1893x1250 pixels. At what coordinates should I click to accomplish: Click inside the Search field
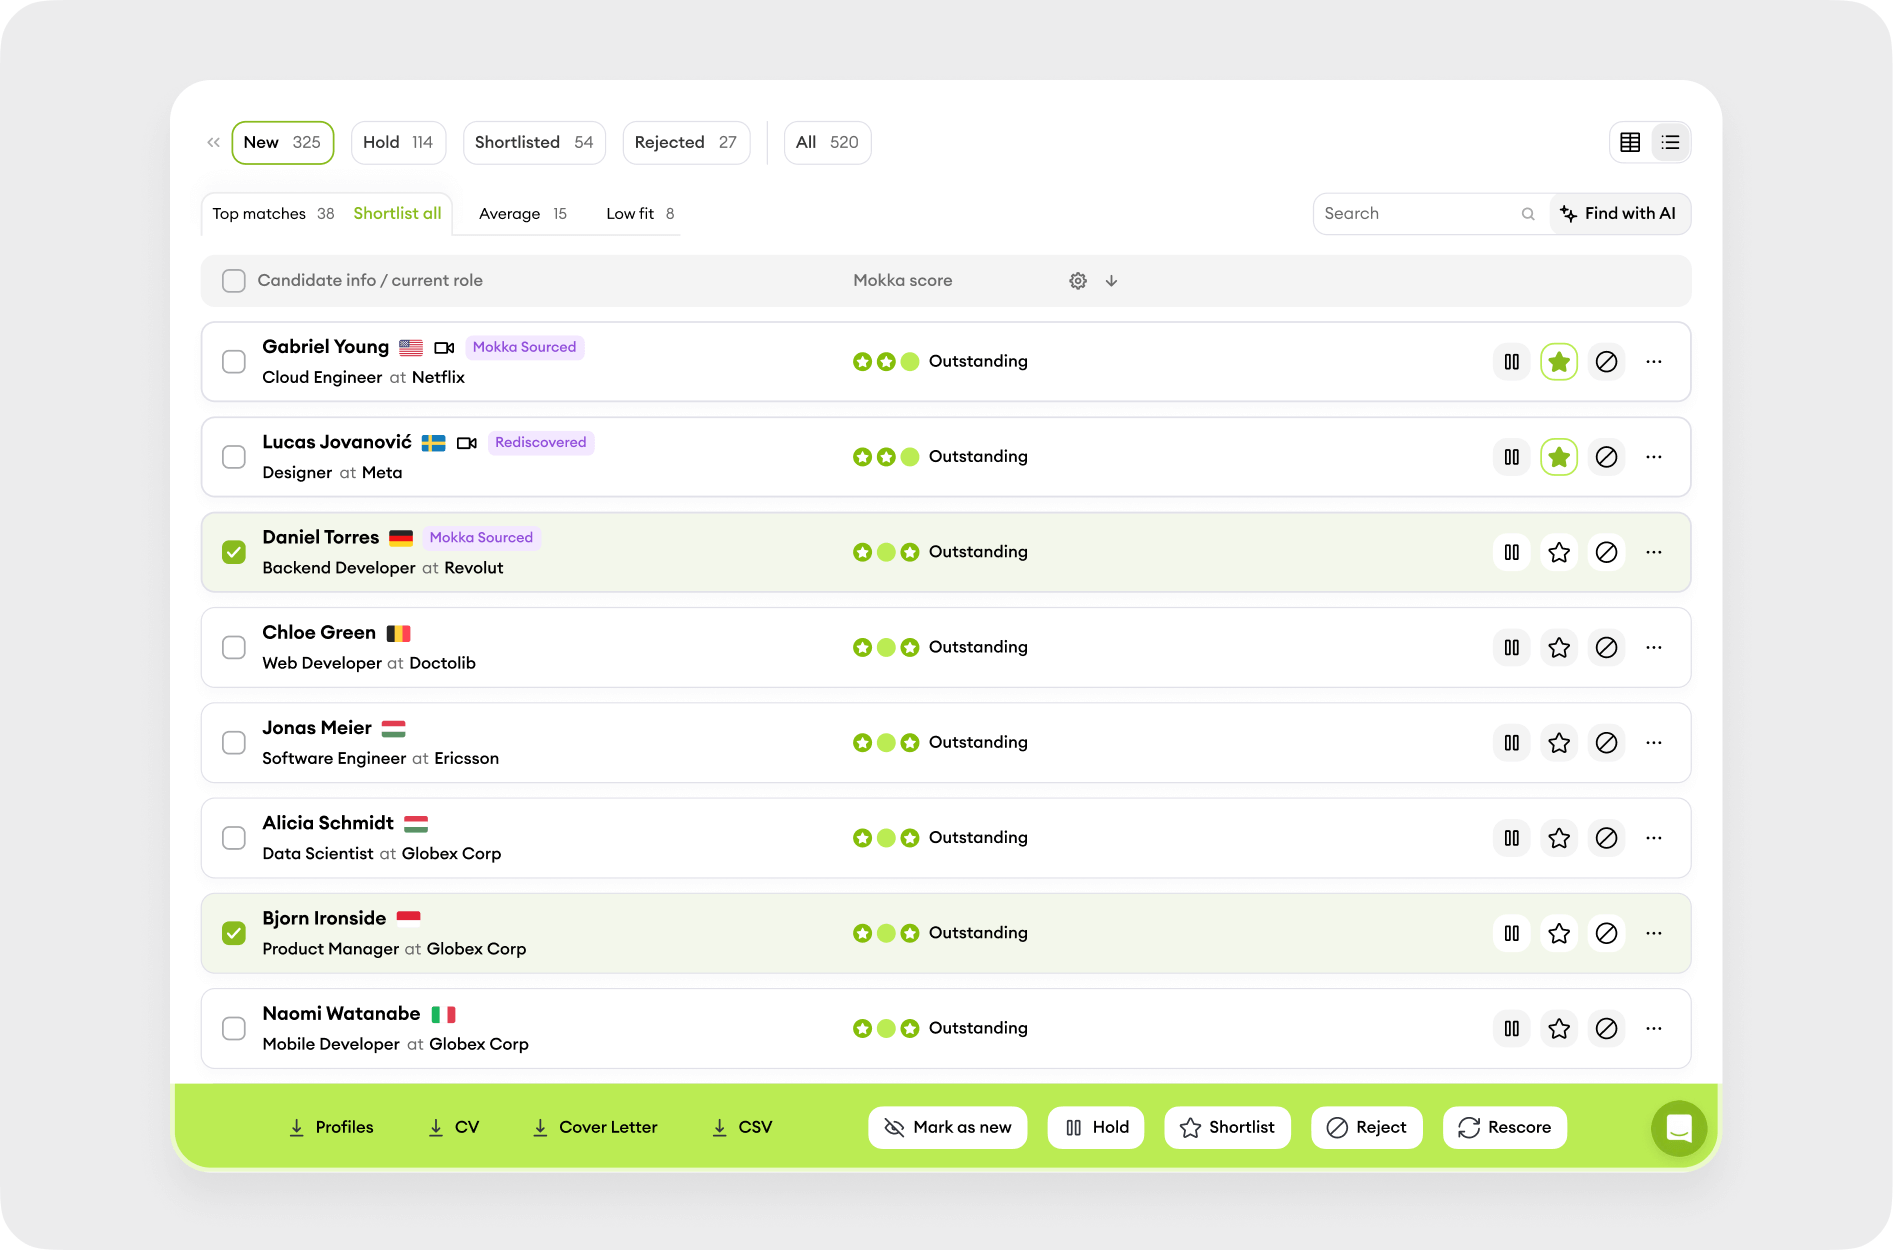coord(1420,213)
